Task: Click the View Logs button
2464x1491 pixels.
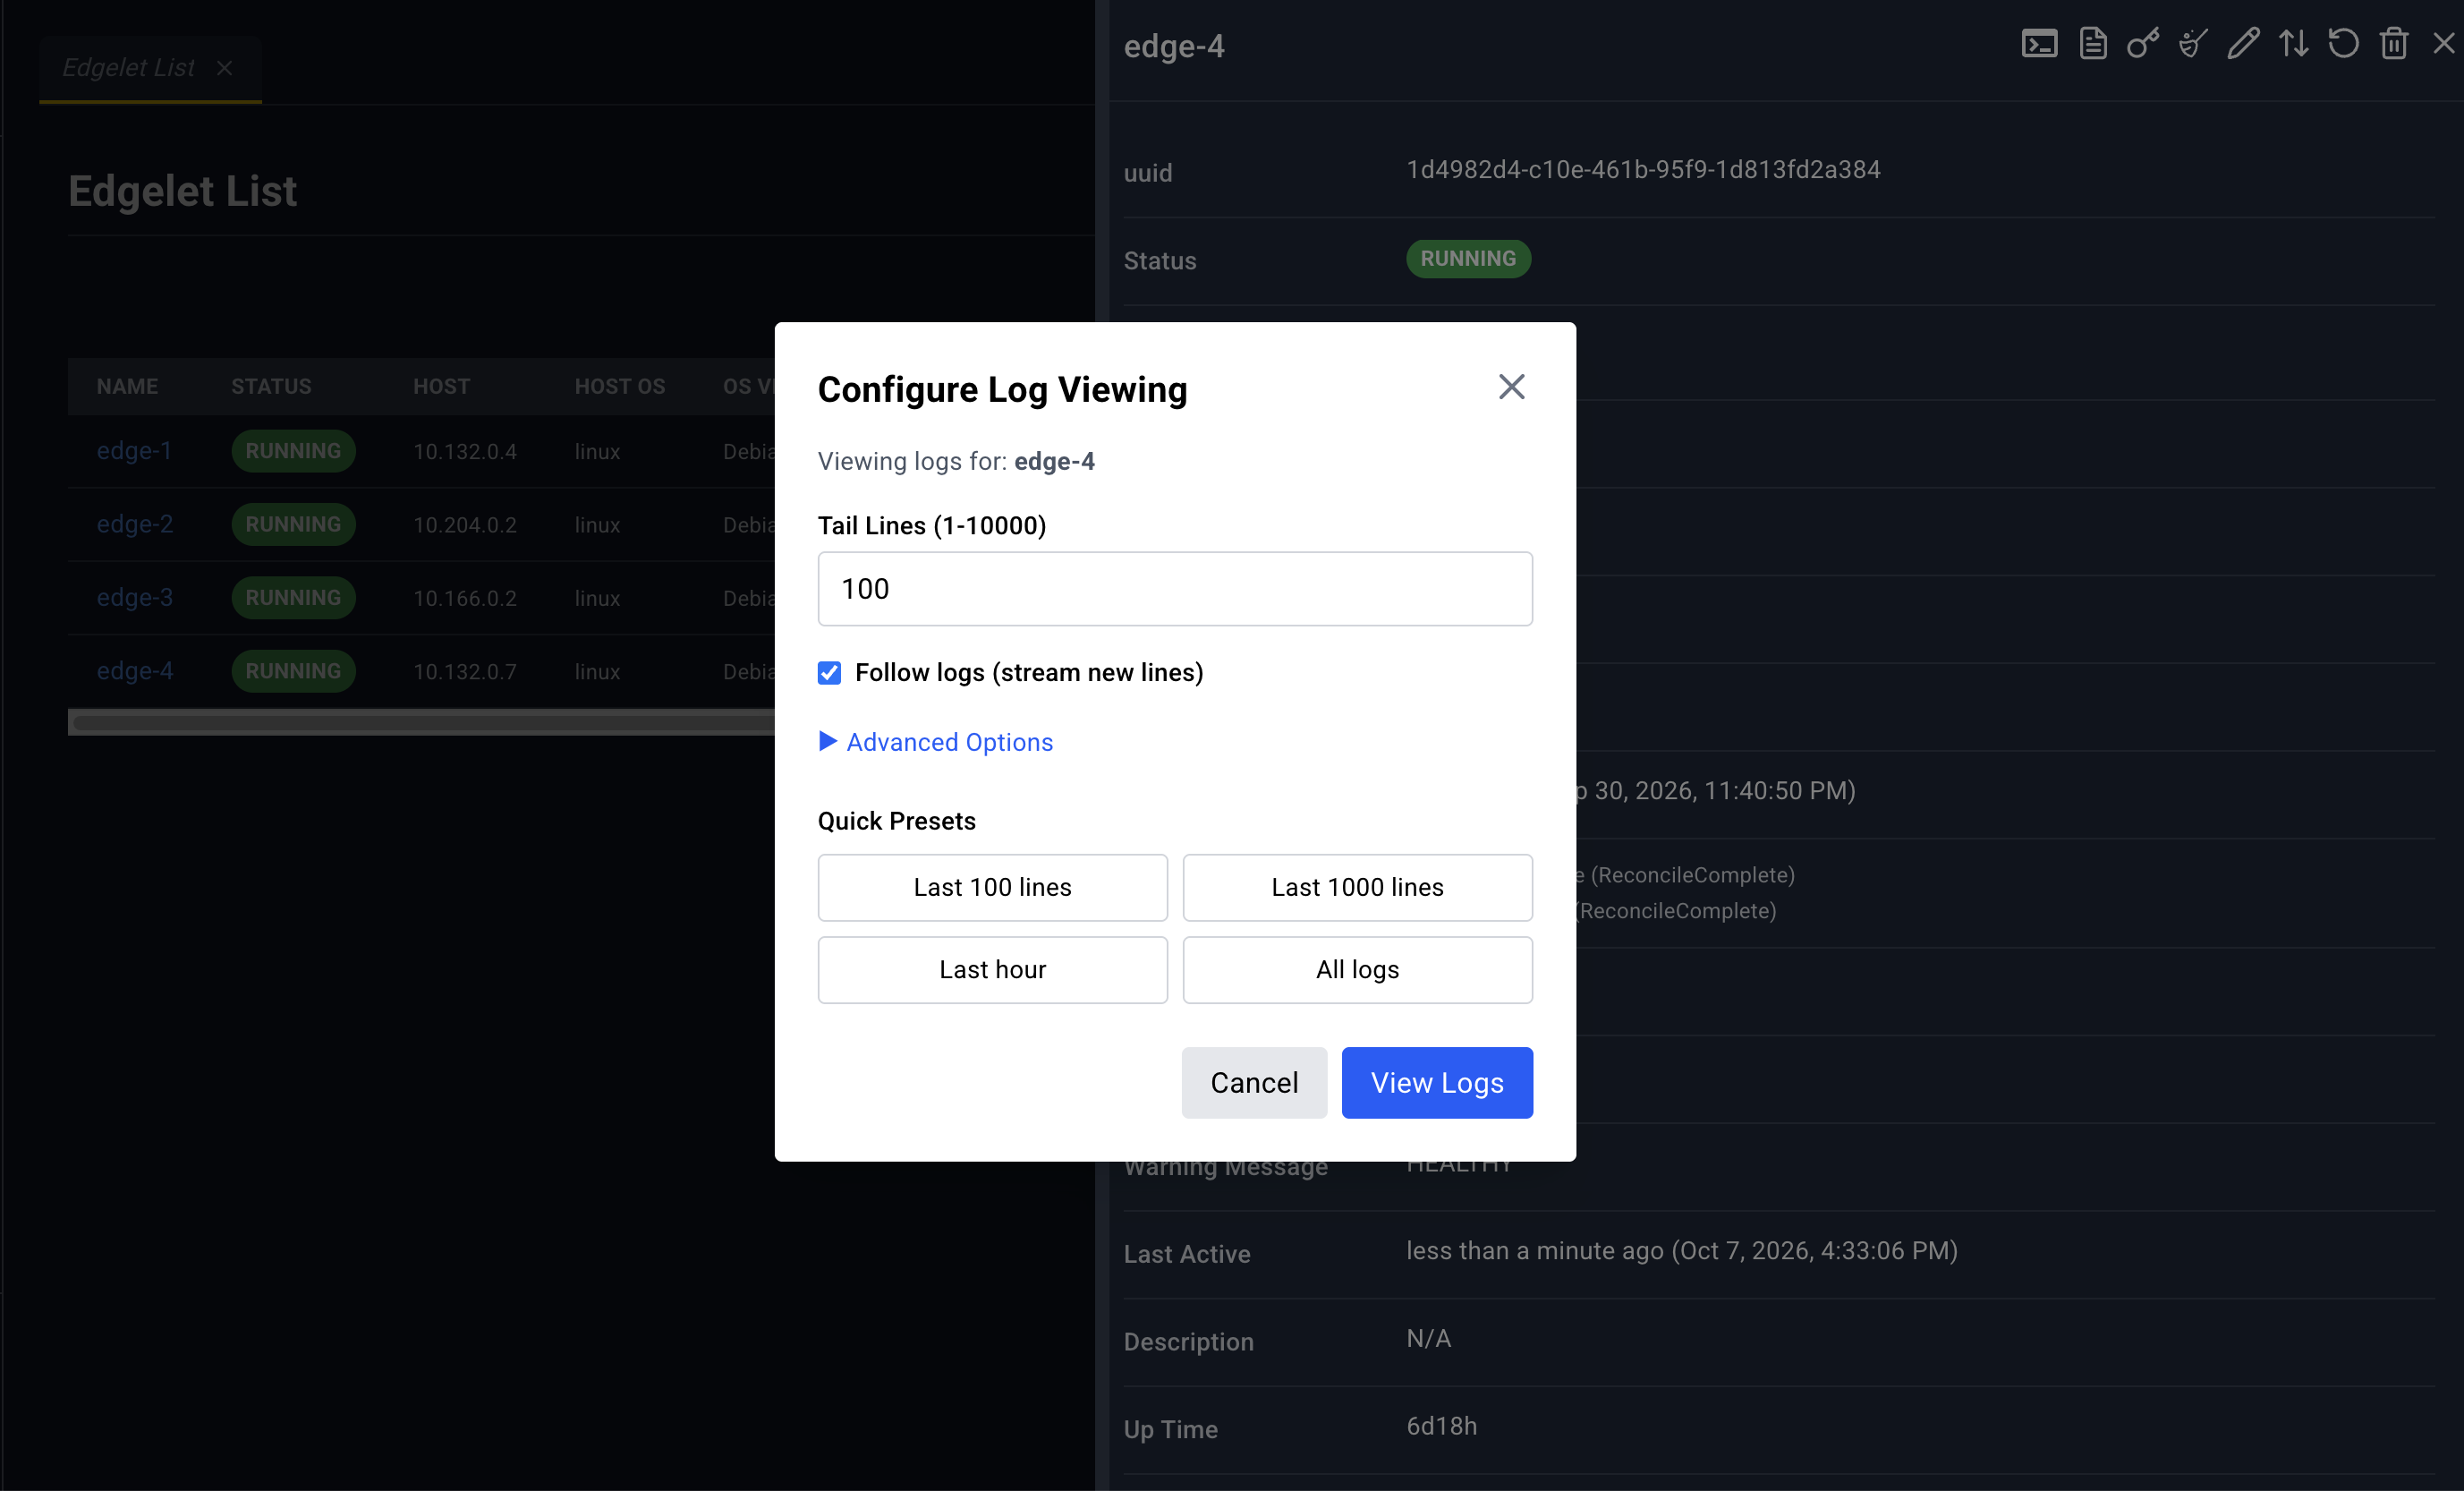Action: click(1437, 1083)
